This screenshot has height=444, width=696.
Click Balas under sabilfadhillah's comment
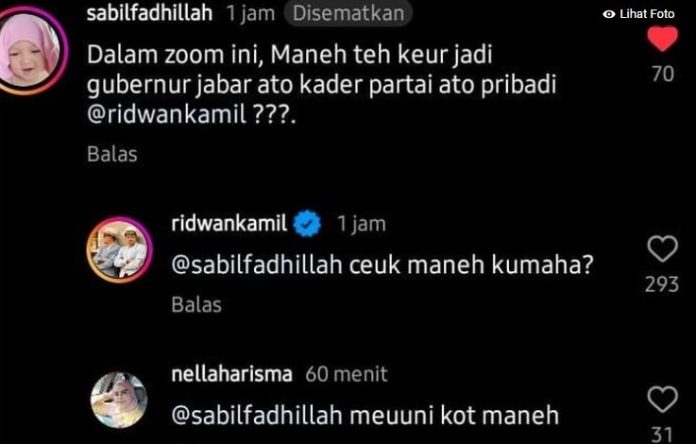pyautogui.click(x=112, y=155)
